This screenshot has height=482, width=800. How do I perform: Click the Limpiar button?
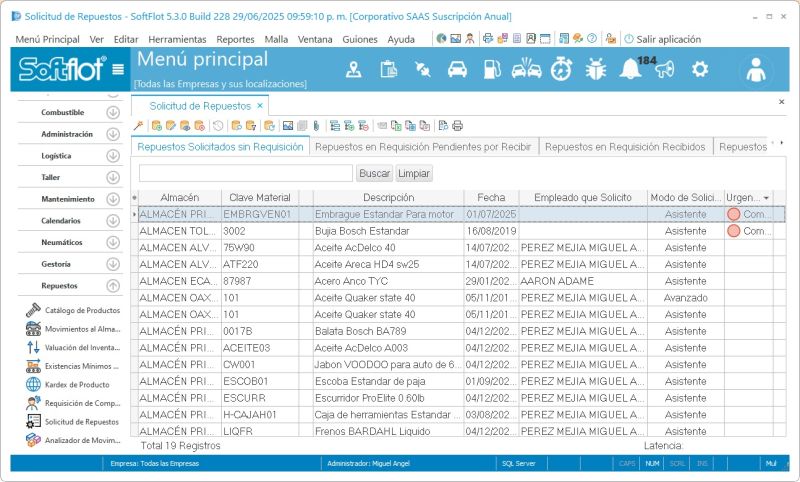click(x=414, y=173)
